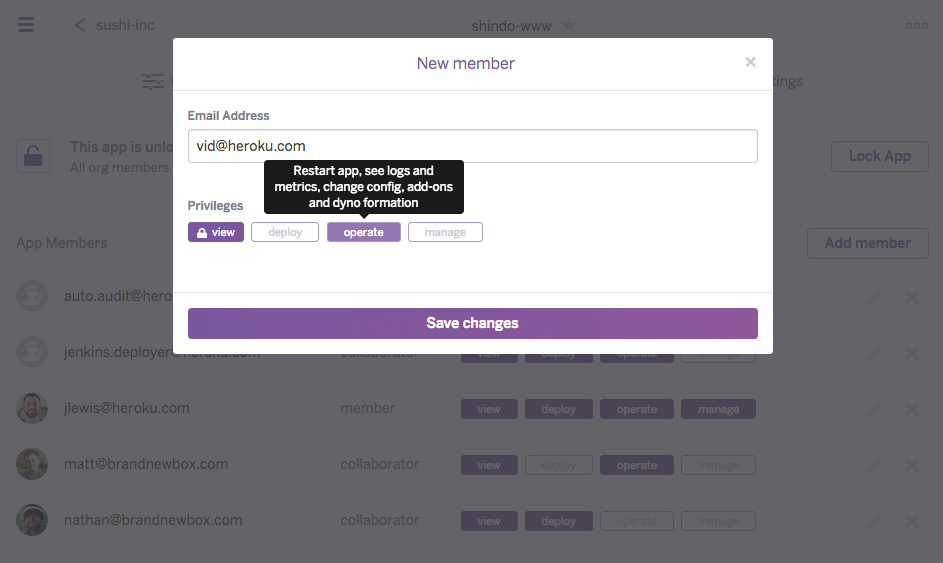Screen dimensions: 943x563
Task: Enable the manage privilege in dialog
Action: 445,232
